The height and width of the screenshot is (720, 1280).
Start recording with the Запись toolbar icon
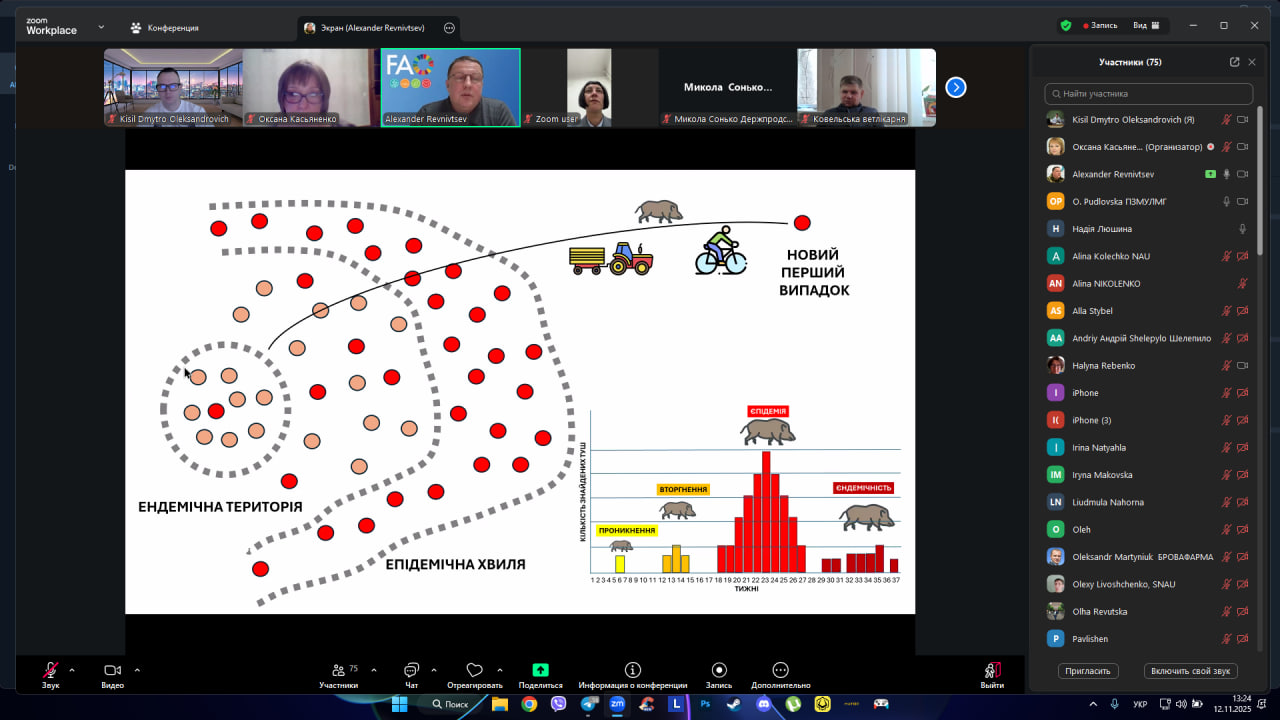pos(718,670)
